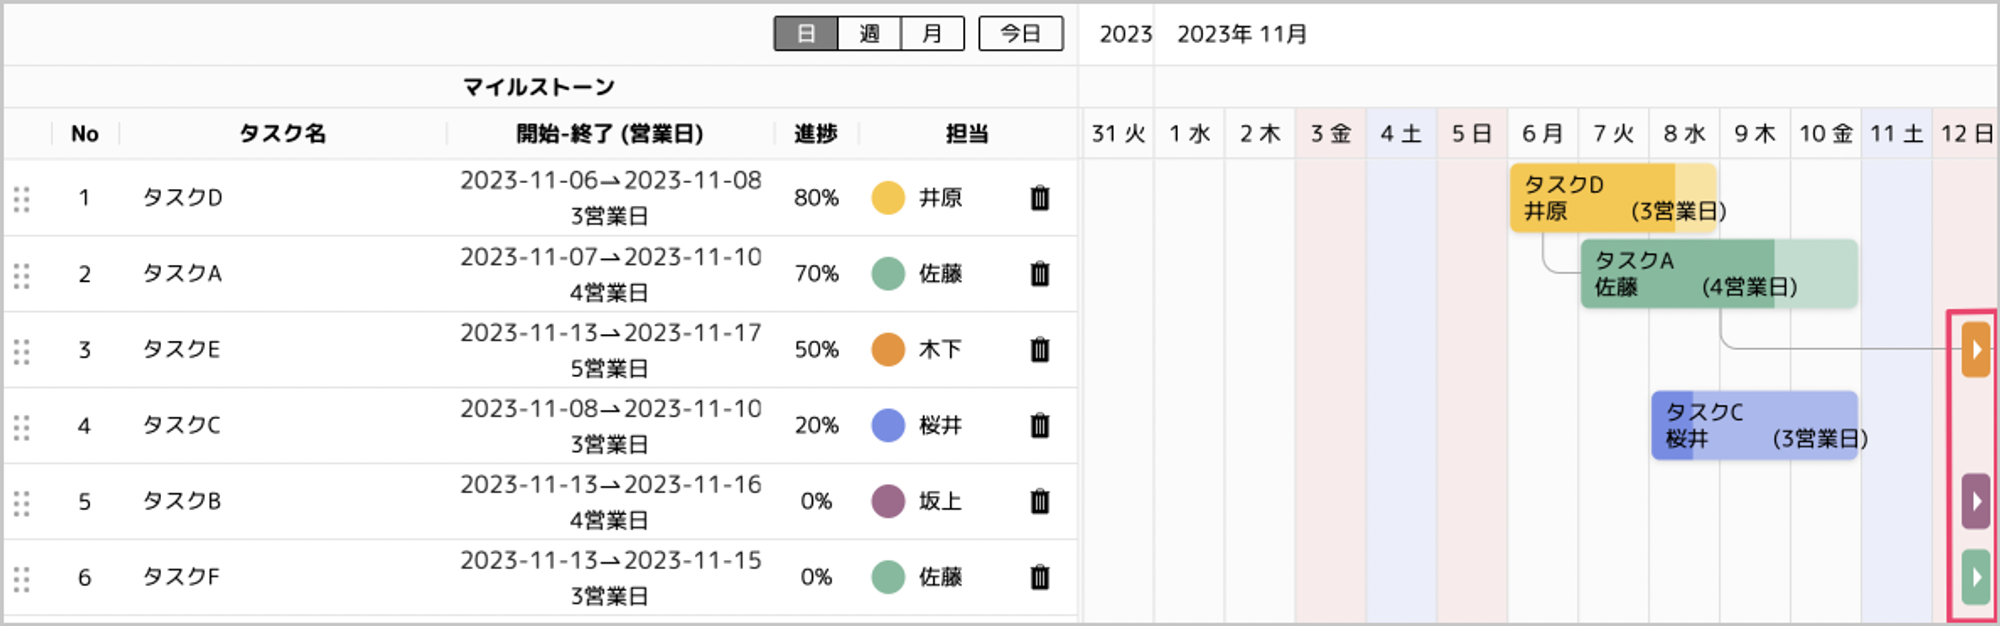The height and width of the screenshot is (626, 2000).
Task: Click the タスク名 column header
Action: pos(283,134)
